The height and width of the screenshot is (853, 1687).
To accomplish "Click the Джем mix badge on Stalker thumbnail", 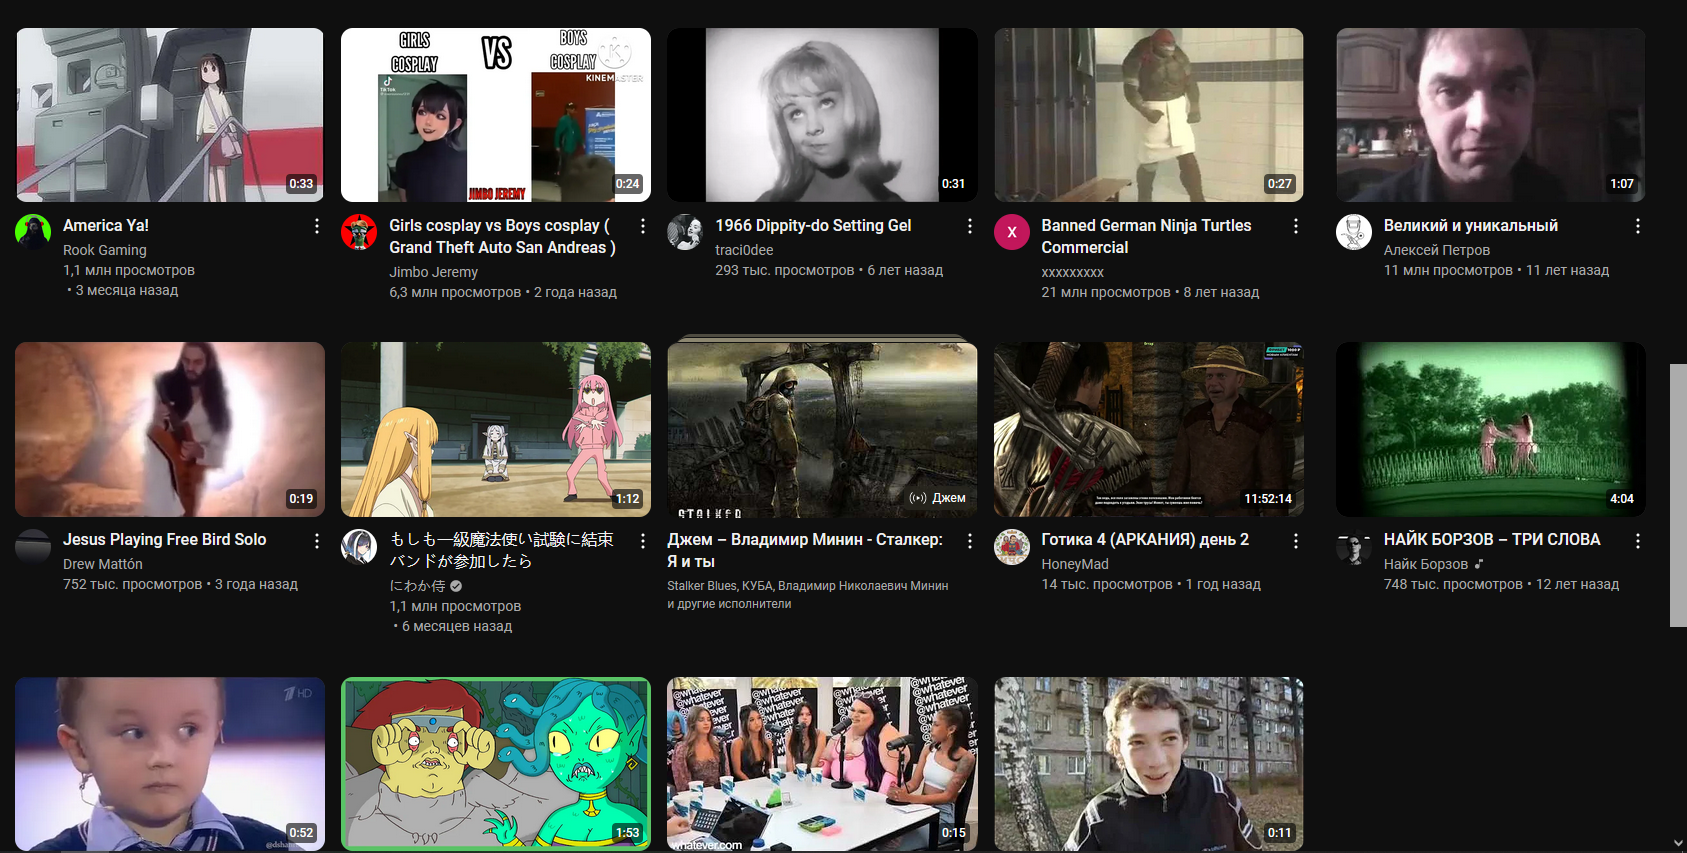I will (938, 498).
